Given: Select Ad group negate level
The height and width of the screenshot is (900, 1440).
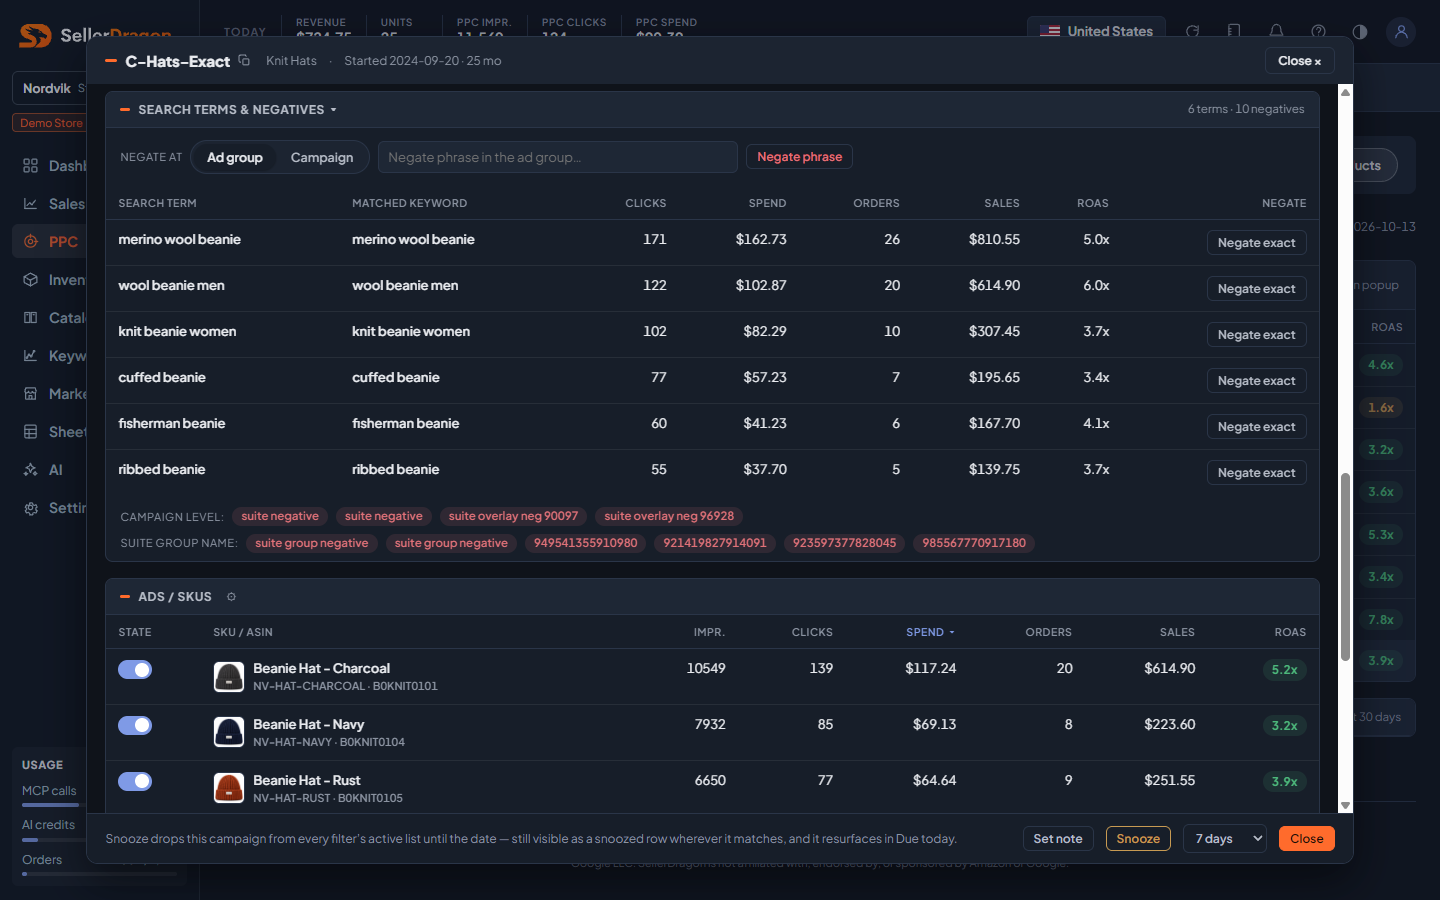Looking at the screenshot, I should pos(235,157).
